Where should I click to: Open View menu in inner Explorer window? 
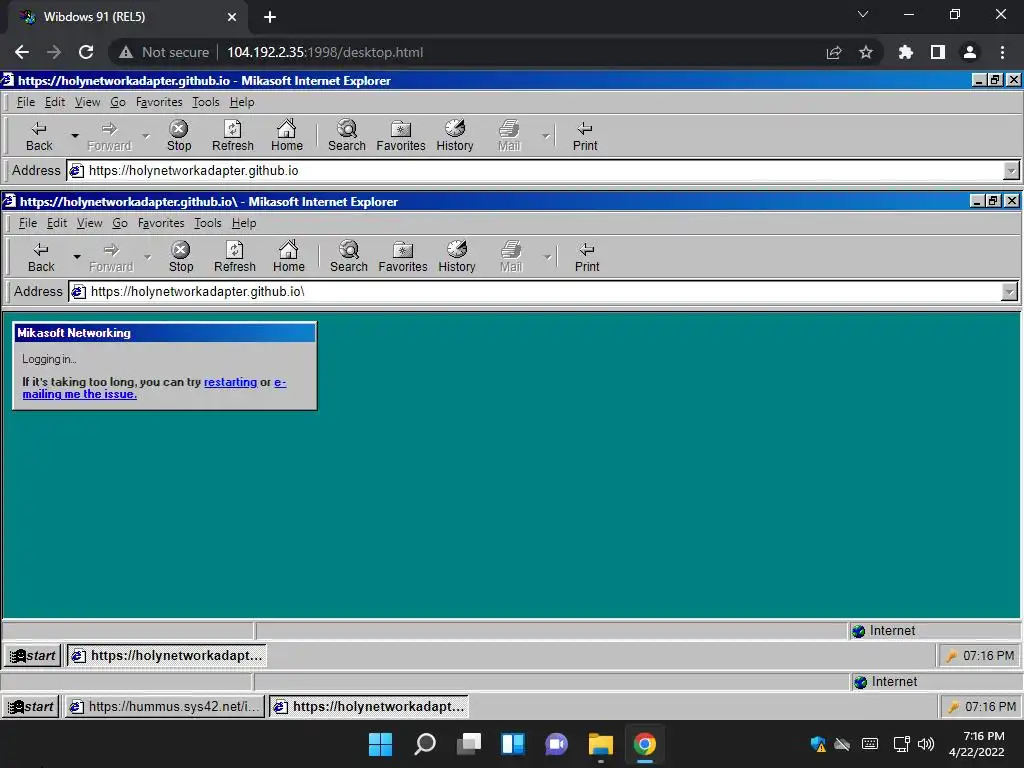pos(89,223)
